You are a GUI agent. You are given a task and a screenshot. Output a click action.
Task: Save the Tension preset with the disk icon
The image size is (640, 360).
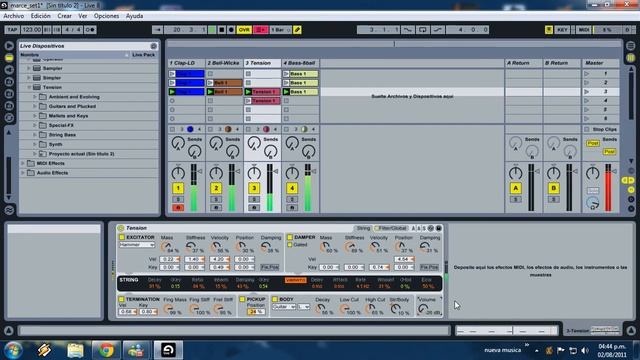(438, 228)
